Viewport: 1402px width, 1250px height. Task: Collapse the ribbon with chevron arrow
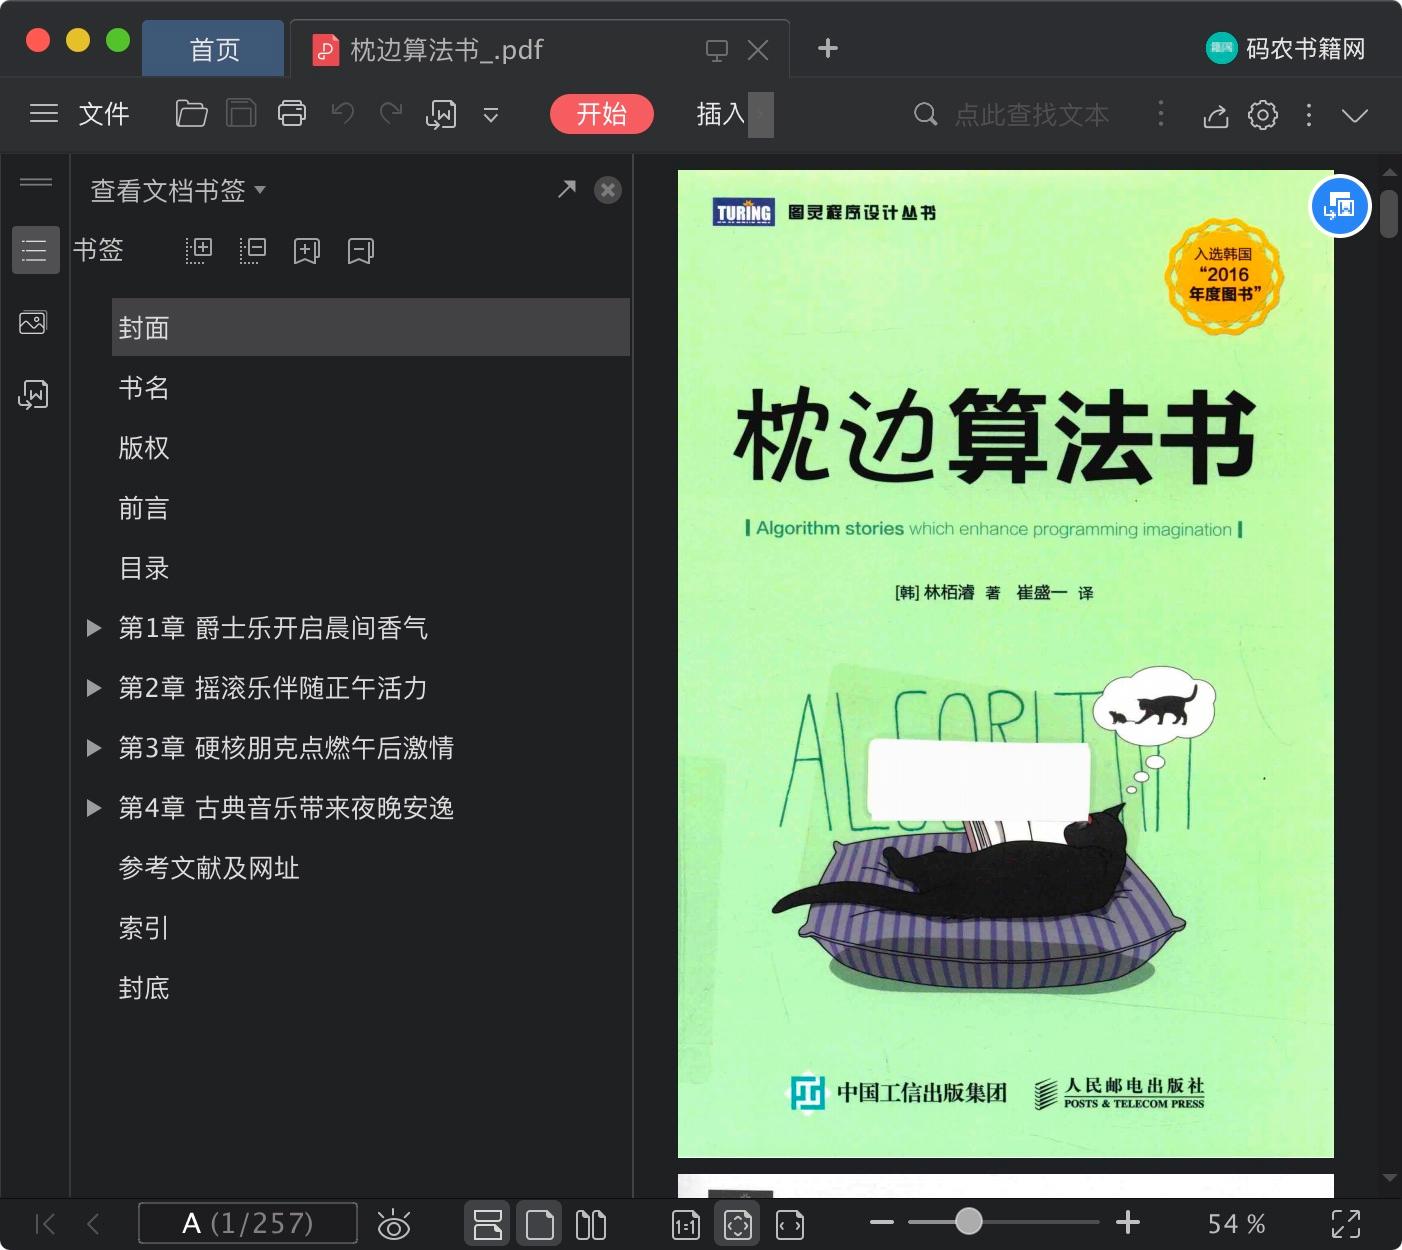[1355, 116]
